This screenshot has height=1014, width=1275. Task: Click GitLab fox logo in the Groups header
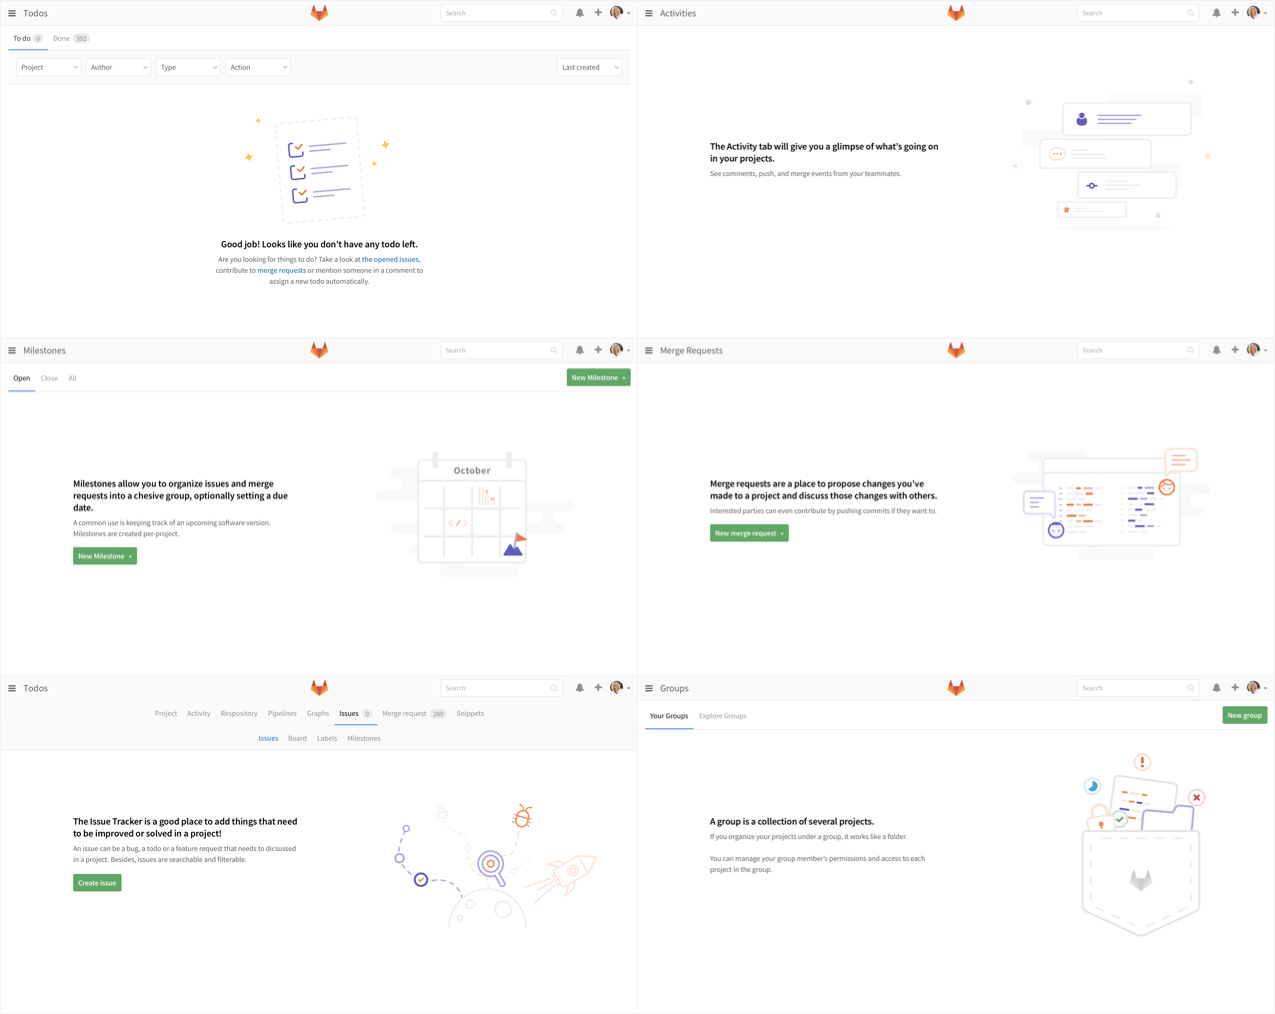pyautogui.click(x=956, y=688)
